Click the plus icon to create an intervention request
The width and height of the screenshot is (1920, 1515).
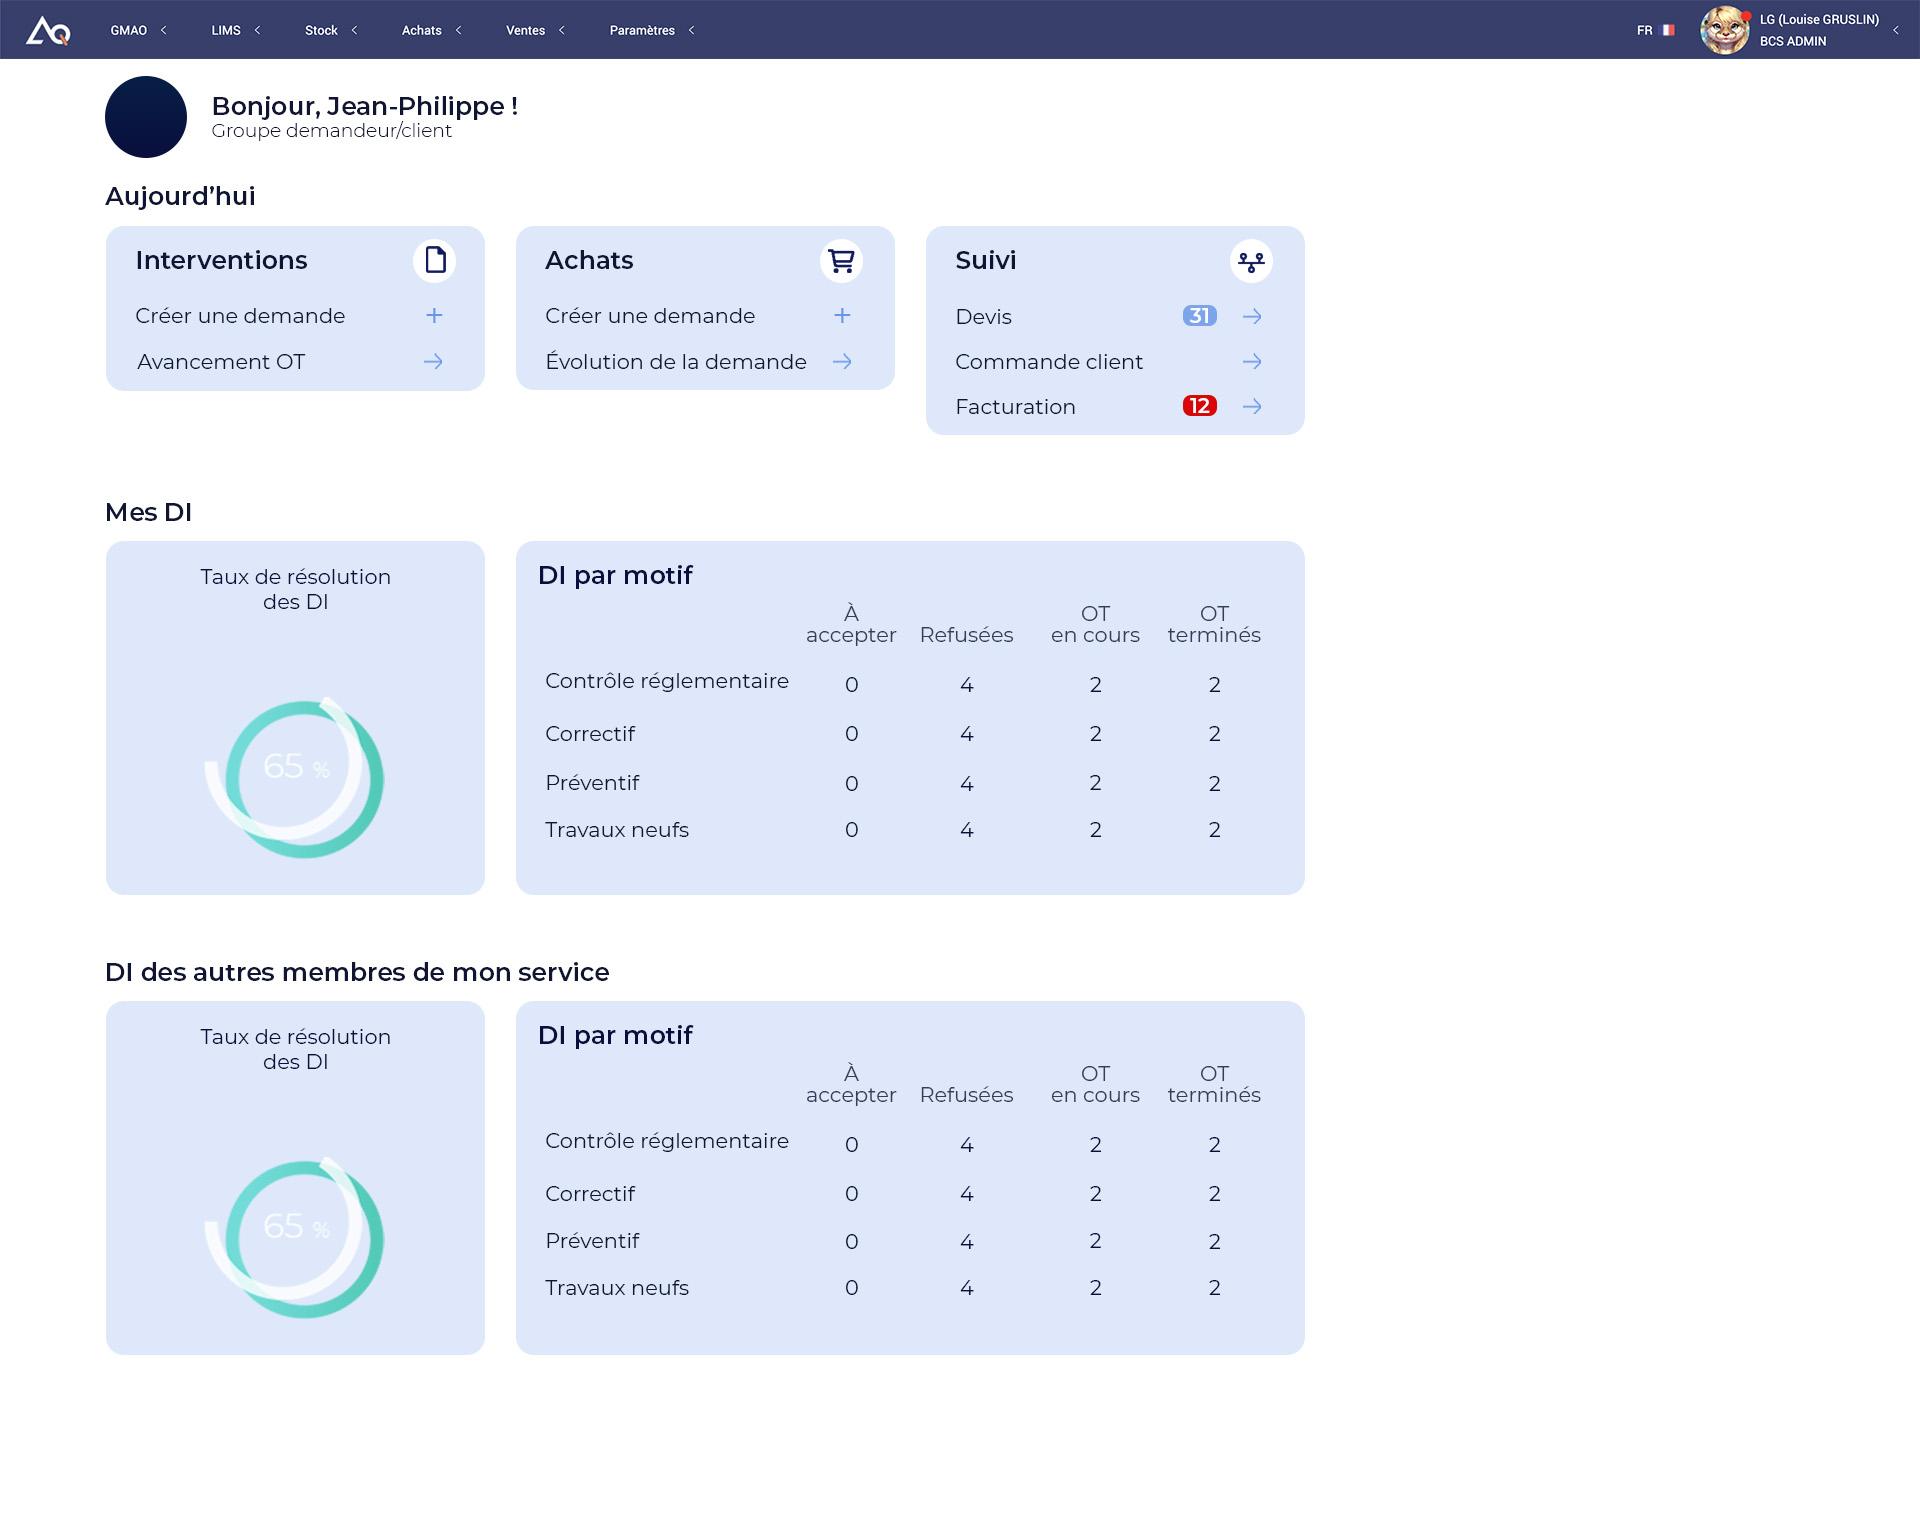pyautogui.click(x=434, y=315)
